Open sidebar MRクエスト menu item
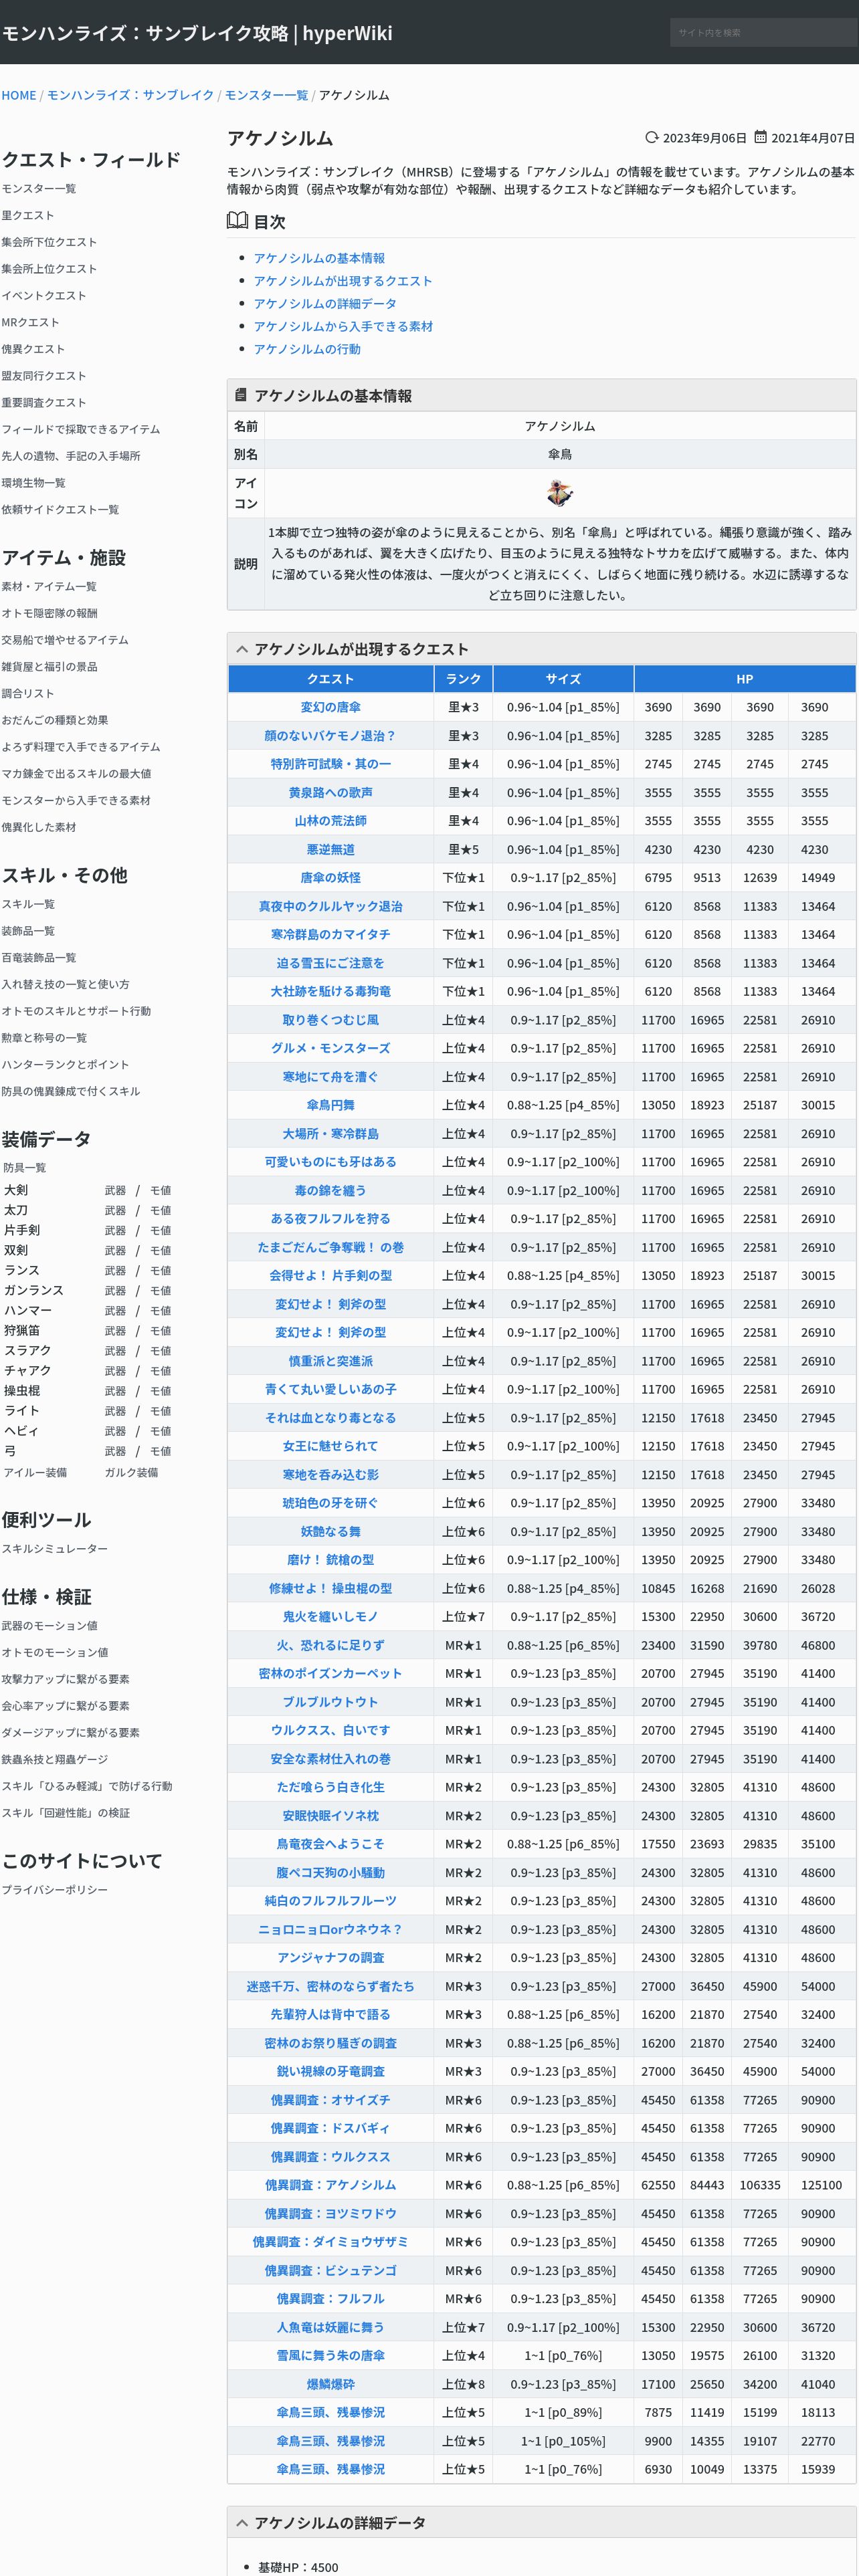This screenshot has height=2576, width=859. click(x=30, y=322)
